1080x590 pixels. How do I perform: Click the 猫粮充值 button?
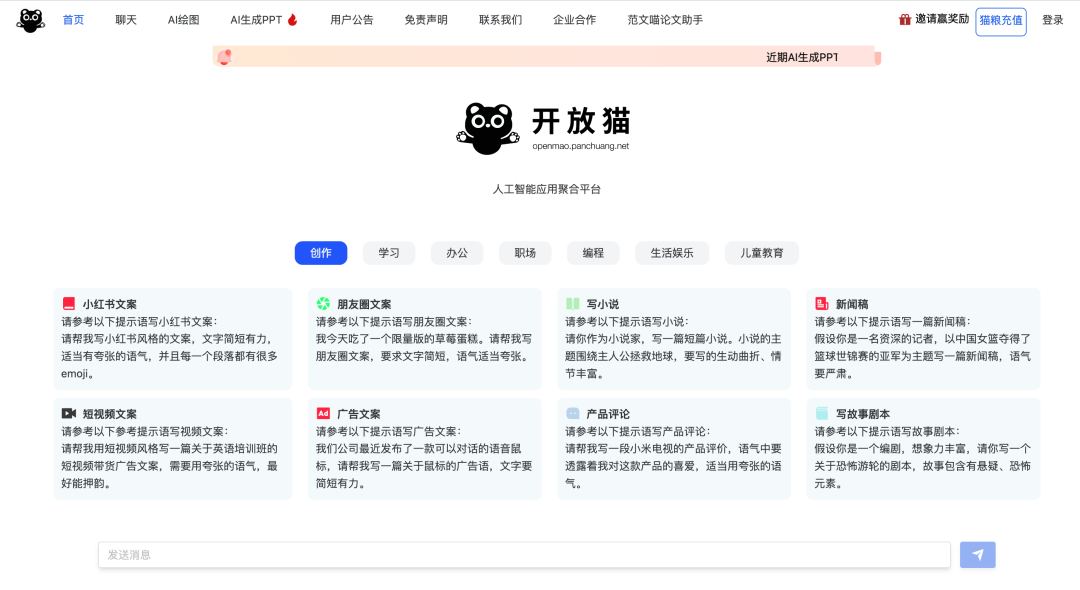tap(1001, 21)
